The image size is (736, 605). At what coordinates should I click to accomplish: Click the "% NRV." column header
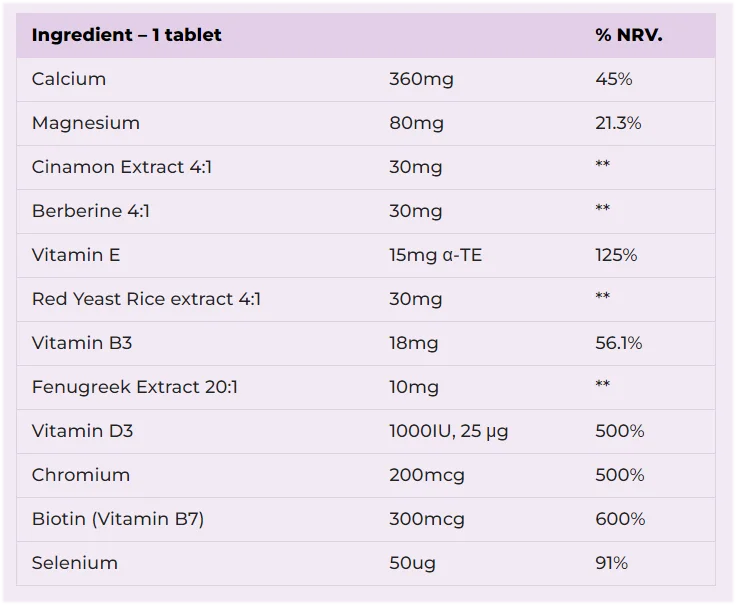click(x=629, y=35)
